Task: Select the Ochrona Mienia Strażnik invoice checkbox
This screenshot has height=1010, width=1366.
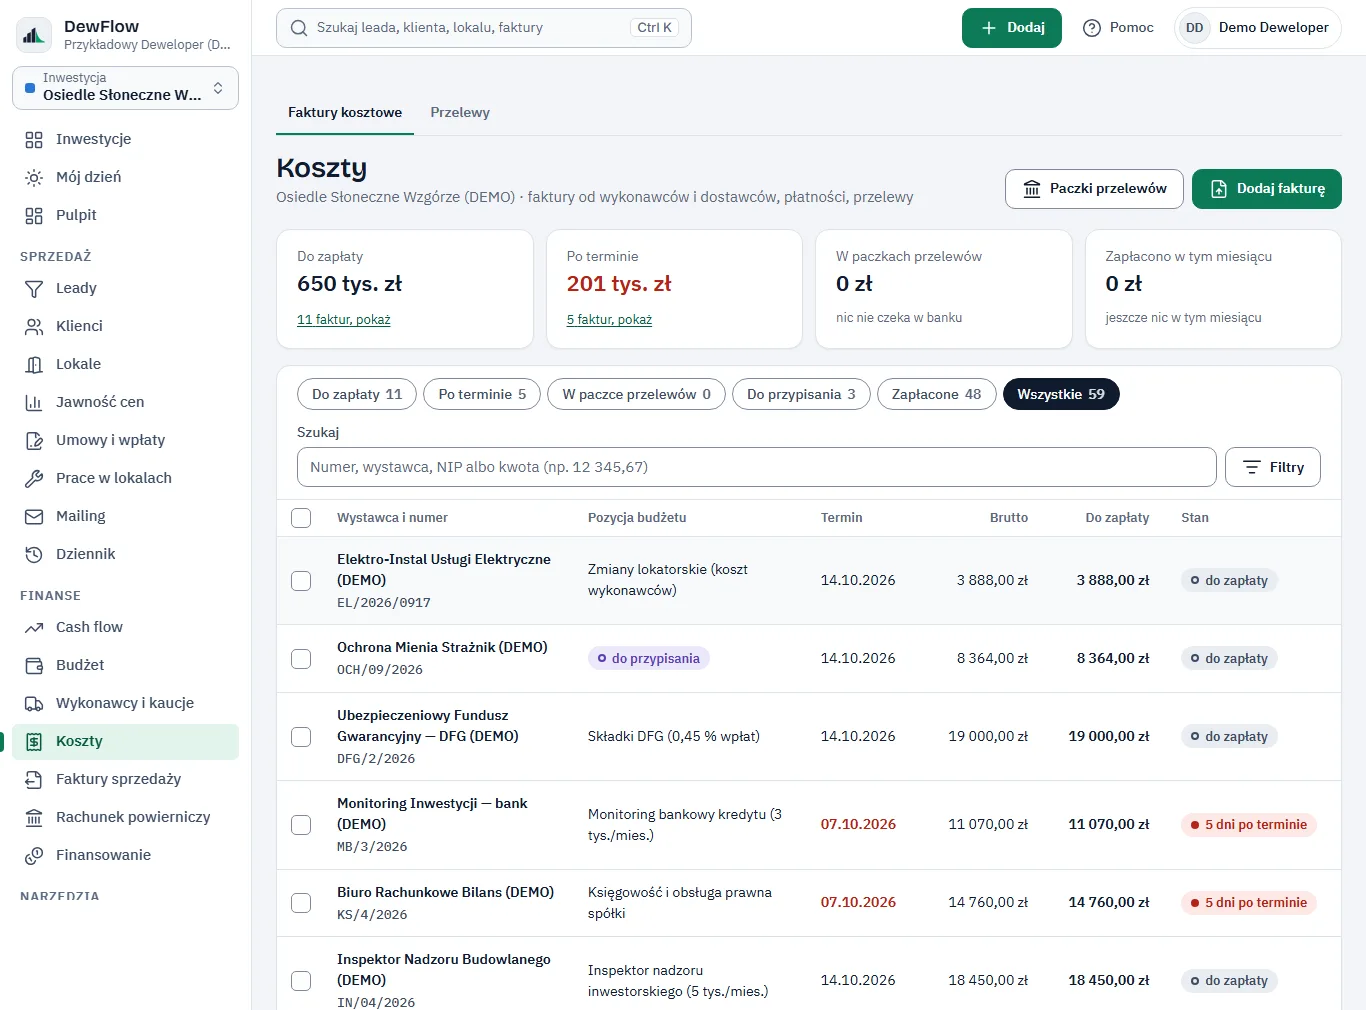Action: [301, 659]
